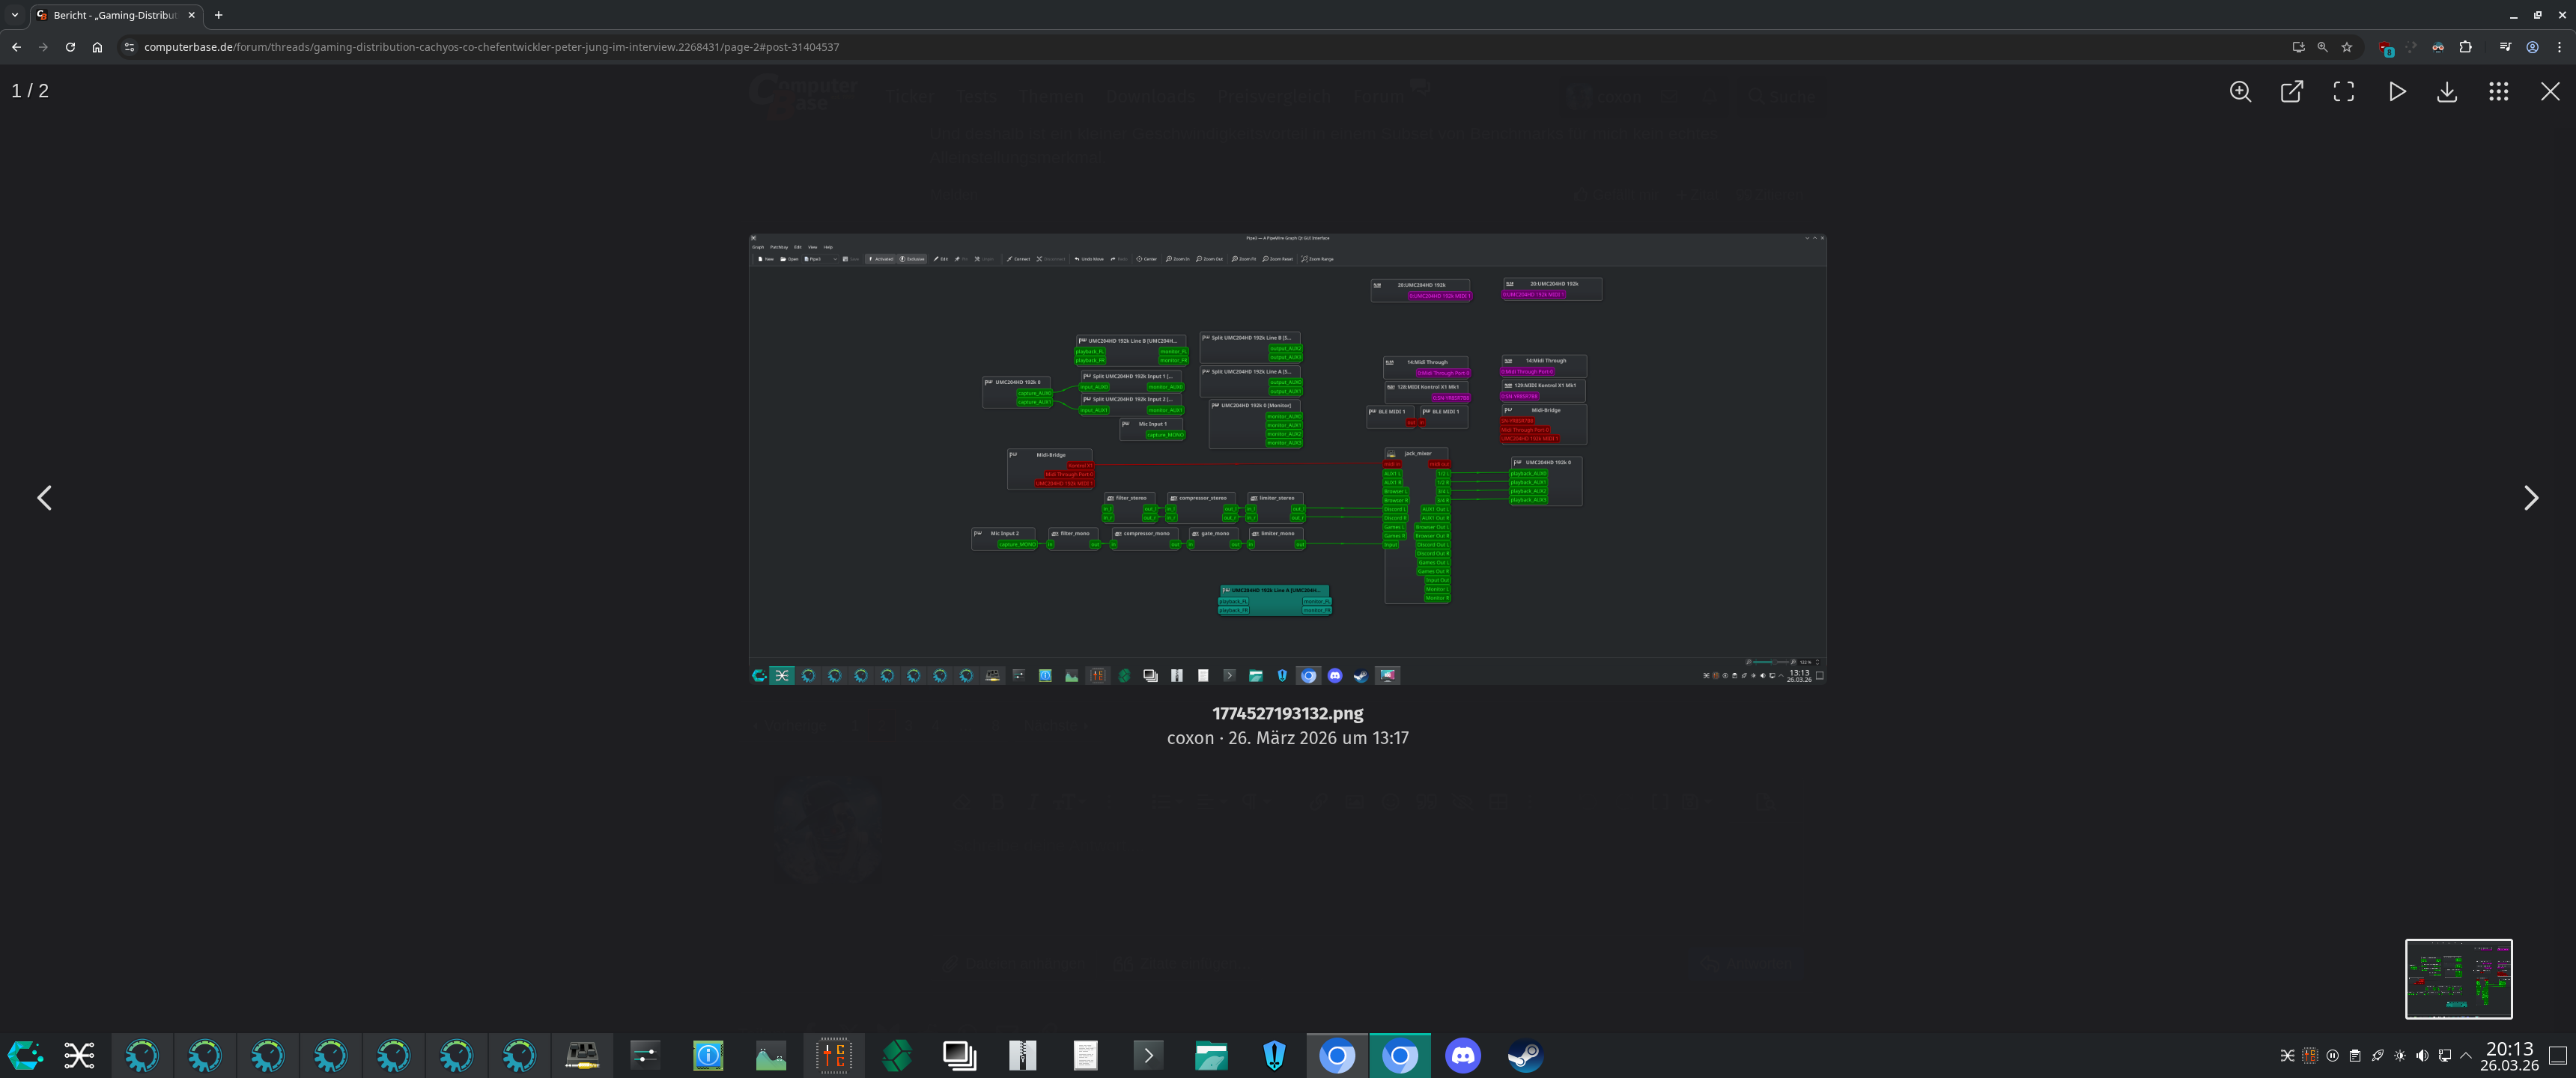Screen dimensions: 2576x1078
Task: Open image in new window
Action: pyautogui.click(x=2291, y=92)
